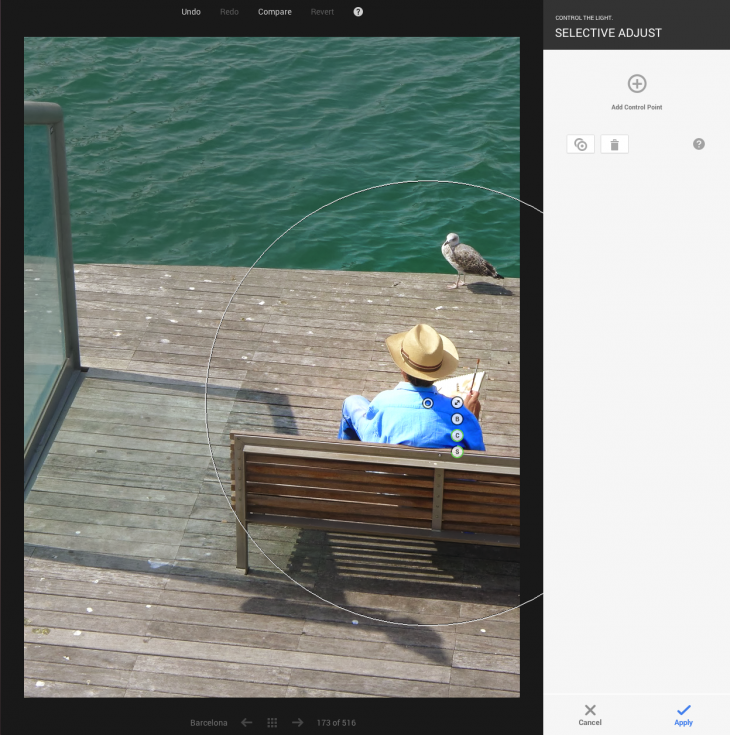Click the Selective Adjust panel title
Screen dimensions: 730x735
point(608,33)
